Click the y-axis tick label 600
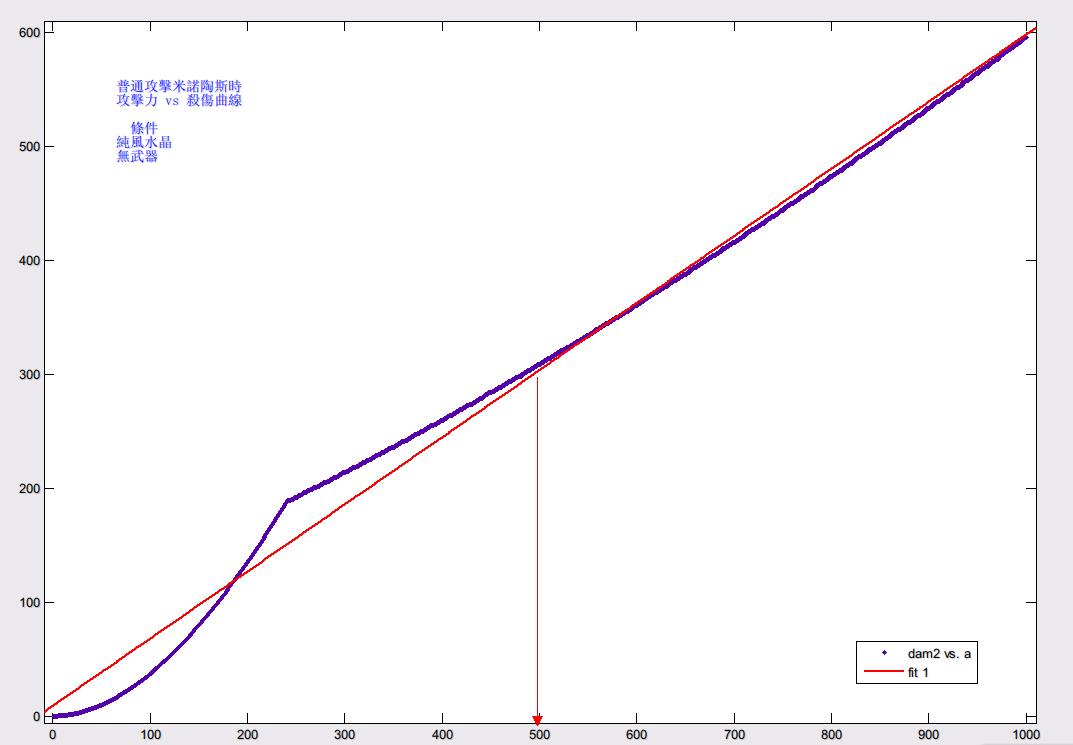This screenshot has height=745, width=1073. tap(28, 33)
